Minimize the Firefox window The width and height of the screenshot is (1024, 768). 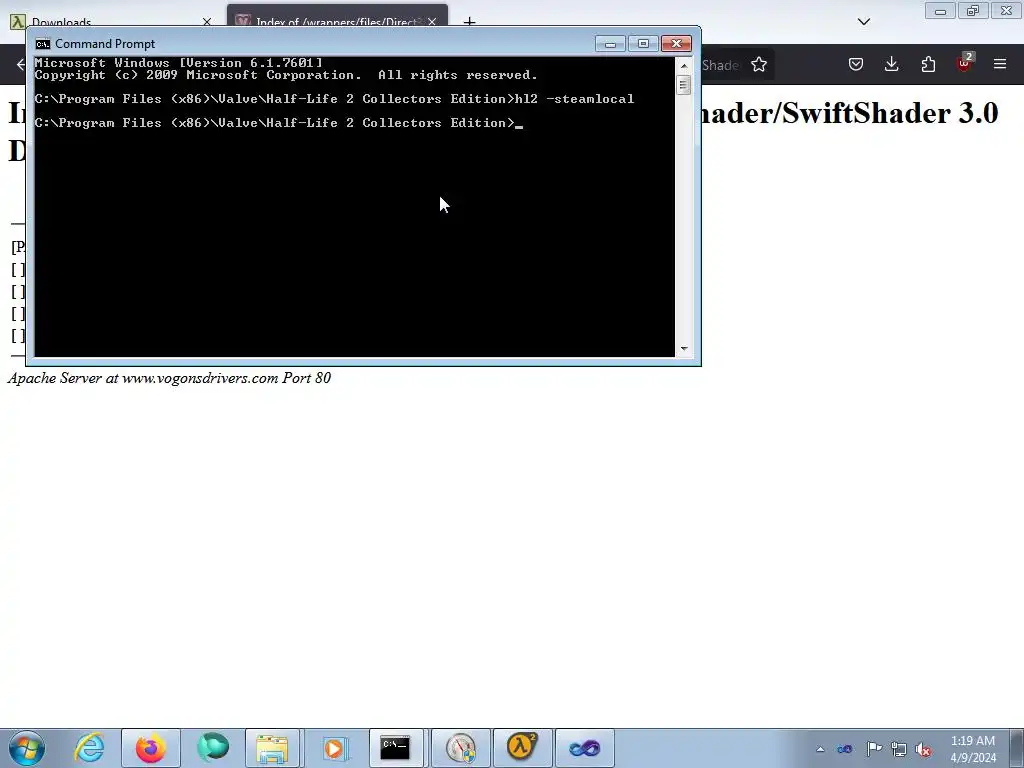(x=940, y=11)
